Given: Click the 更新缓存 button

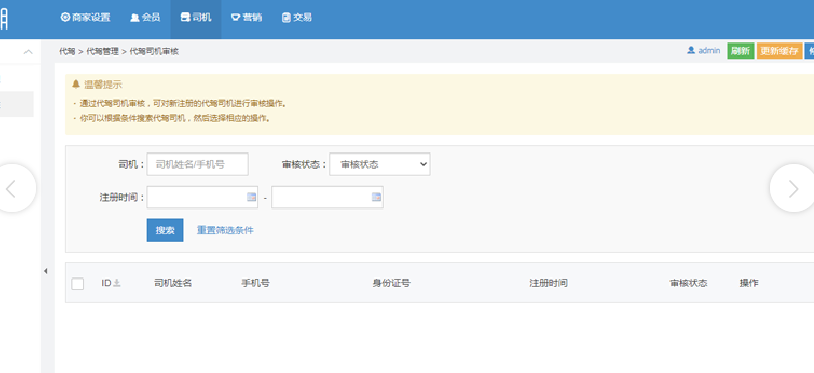Looking at the screenshot, I should coord(780,51).
